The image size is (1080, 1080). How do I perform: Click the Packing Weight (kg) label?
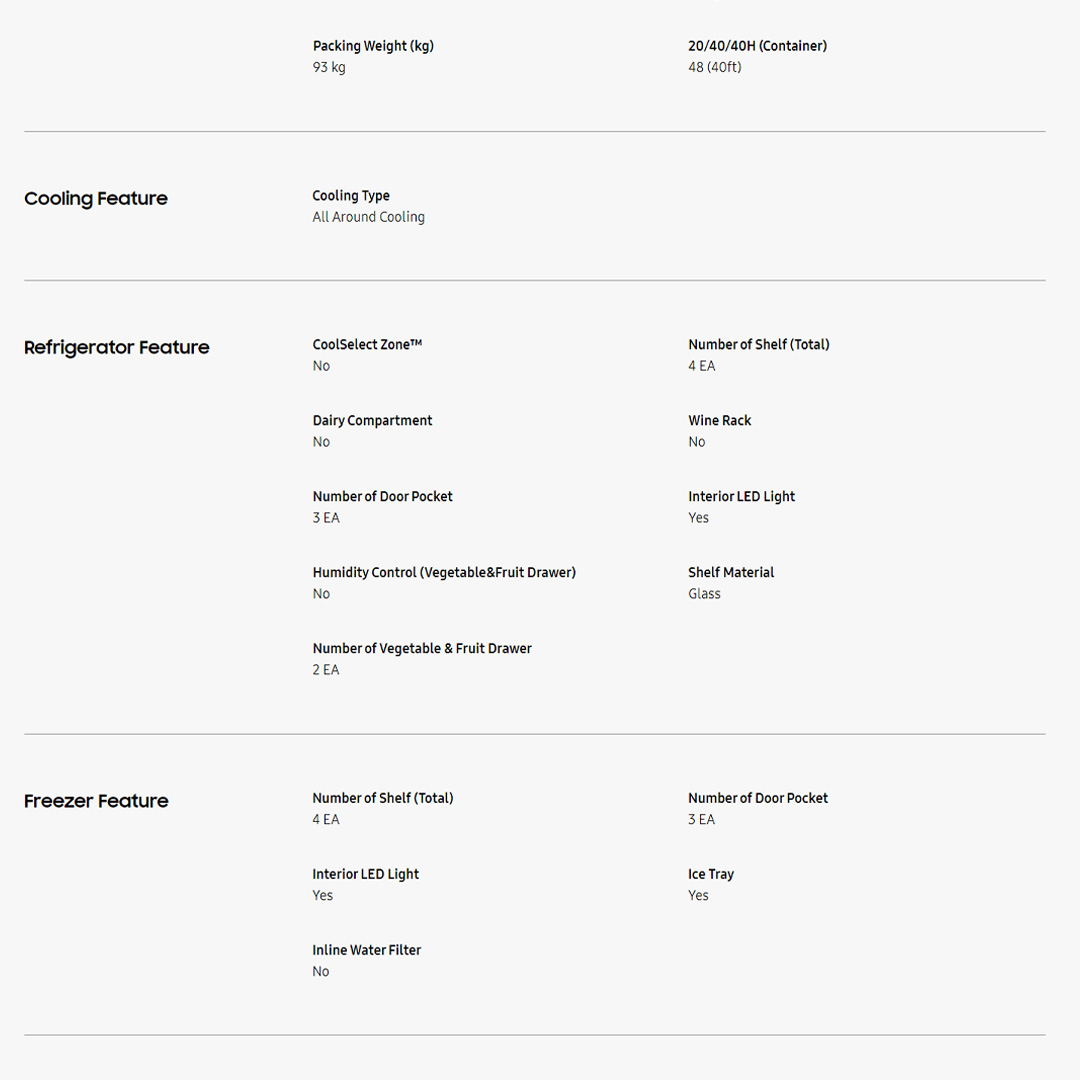tap(373, 46)
